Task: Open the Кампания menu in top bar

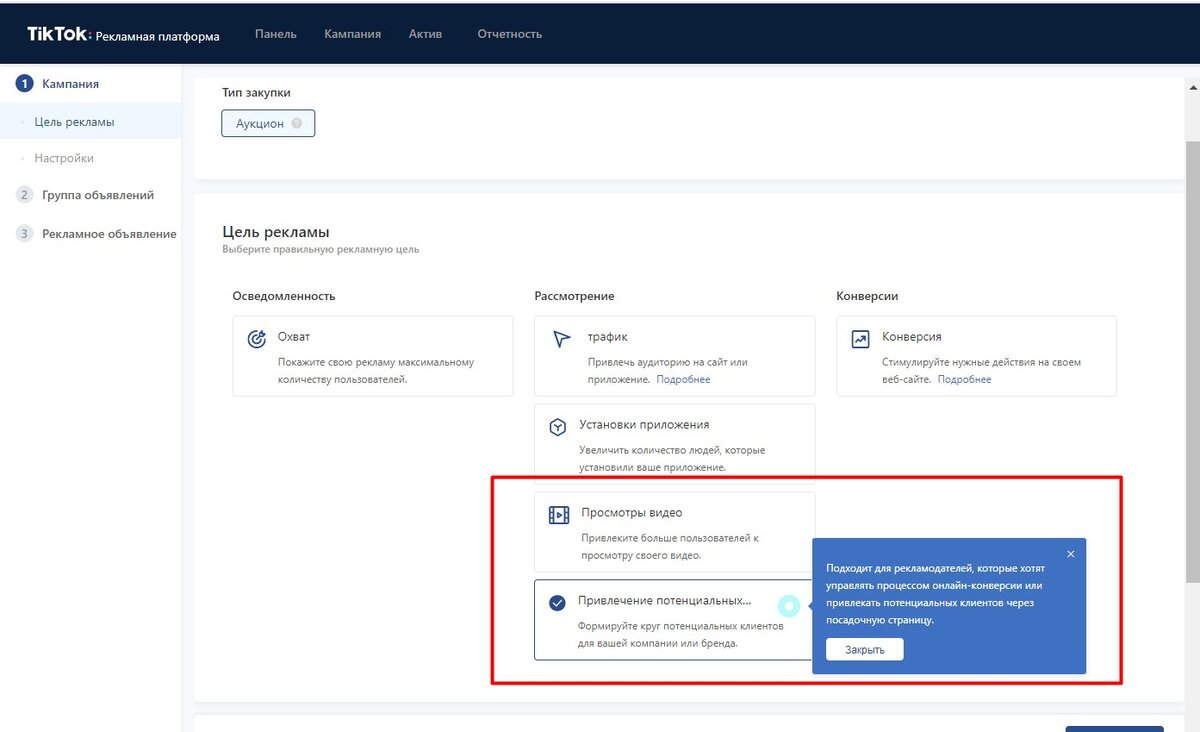Action: pyautogui.click(x=352, y=34)
